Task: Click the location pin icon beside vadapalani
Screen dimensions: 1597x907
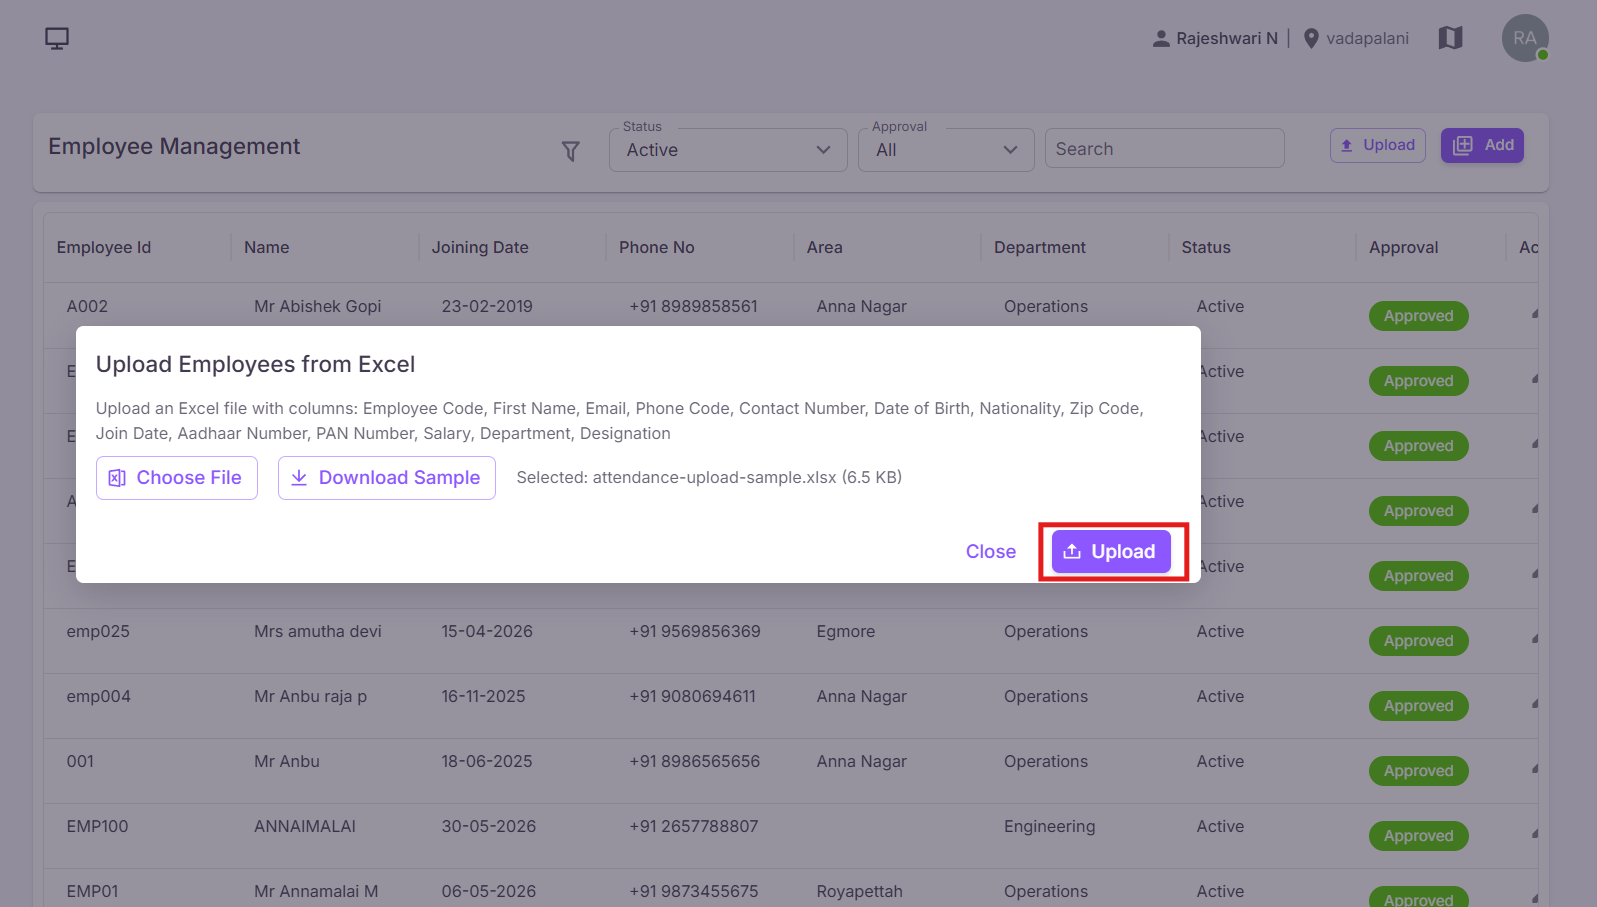Action: [1311, 39]
